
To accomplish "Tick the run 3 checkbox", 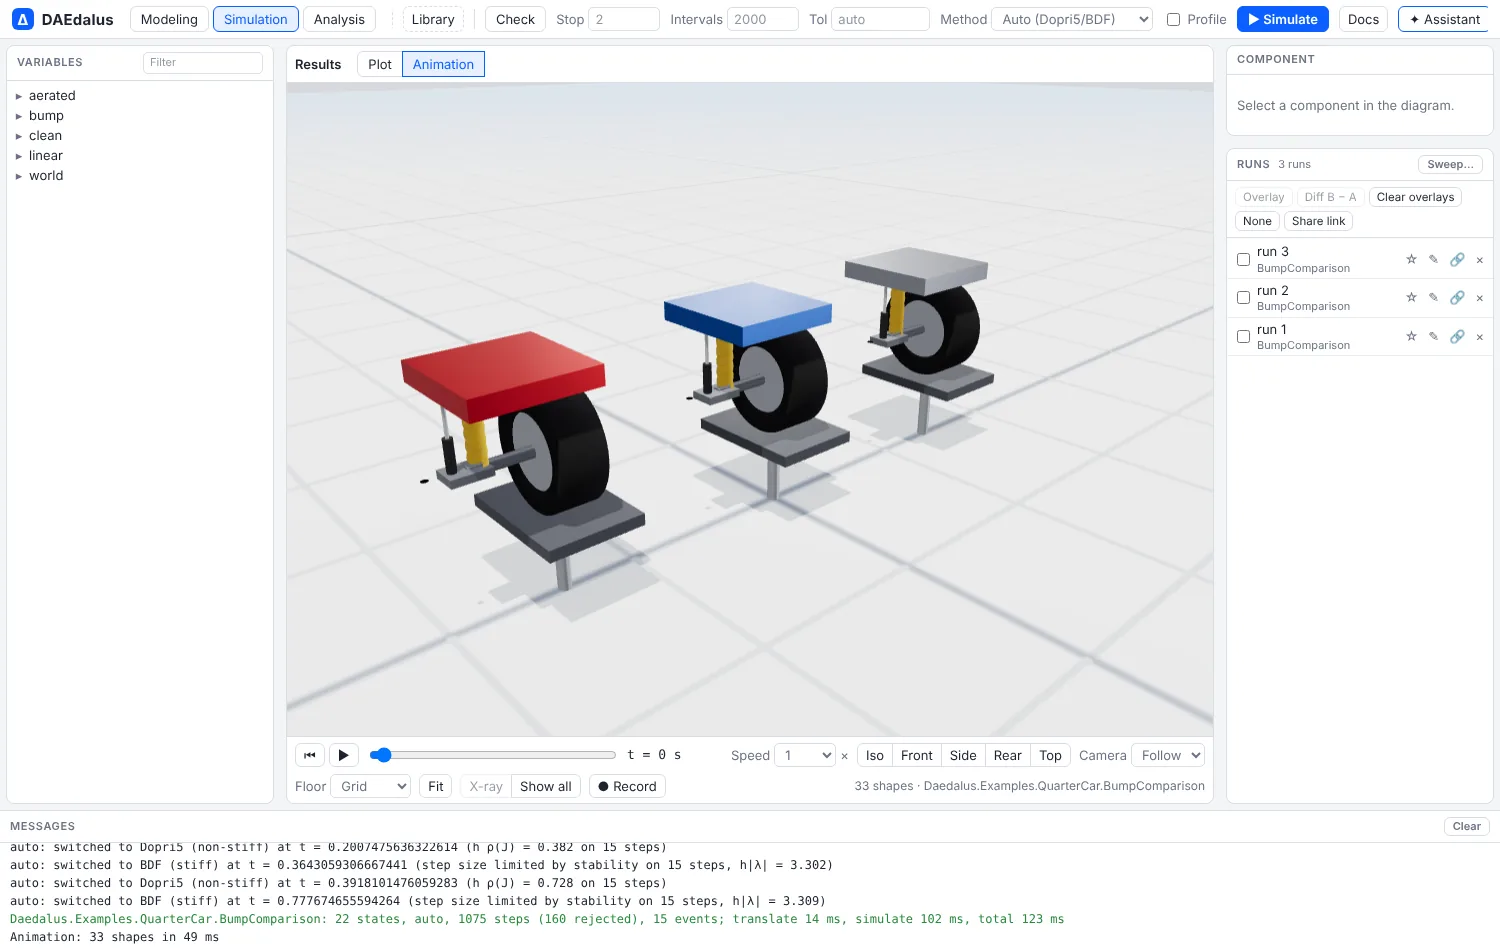I will 1243,259.
